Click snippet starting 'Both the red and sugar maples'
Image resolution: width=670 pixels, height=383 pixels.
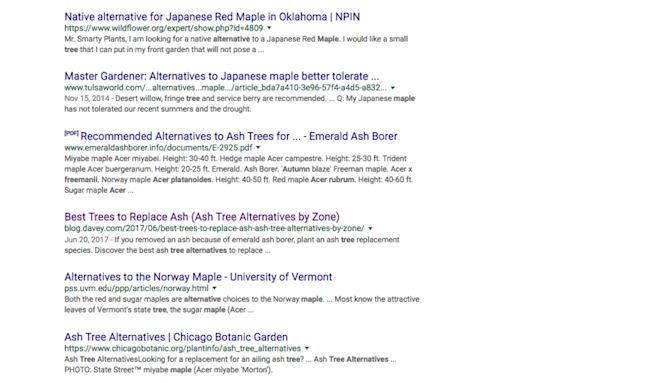coord(242,304)
